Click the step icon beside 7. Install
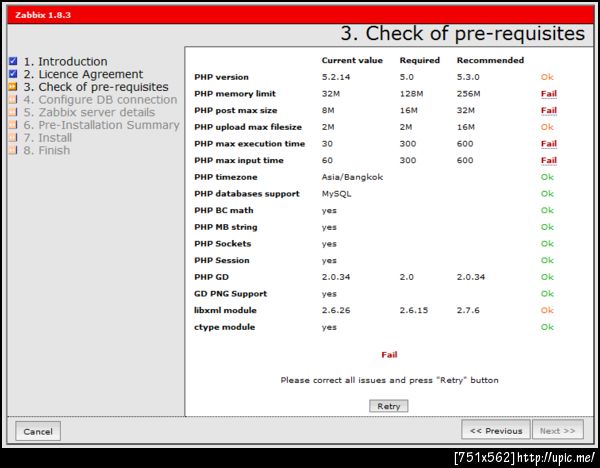The height and width of the screenshot is (468, 600). point(13,137)
